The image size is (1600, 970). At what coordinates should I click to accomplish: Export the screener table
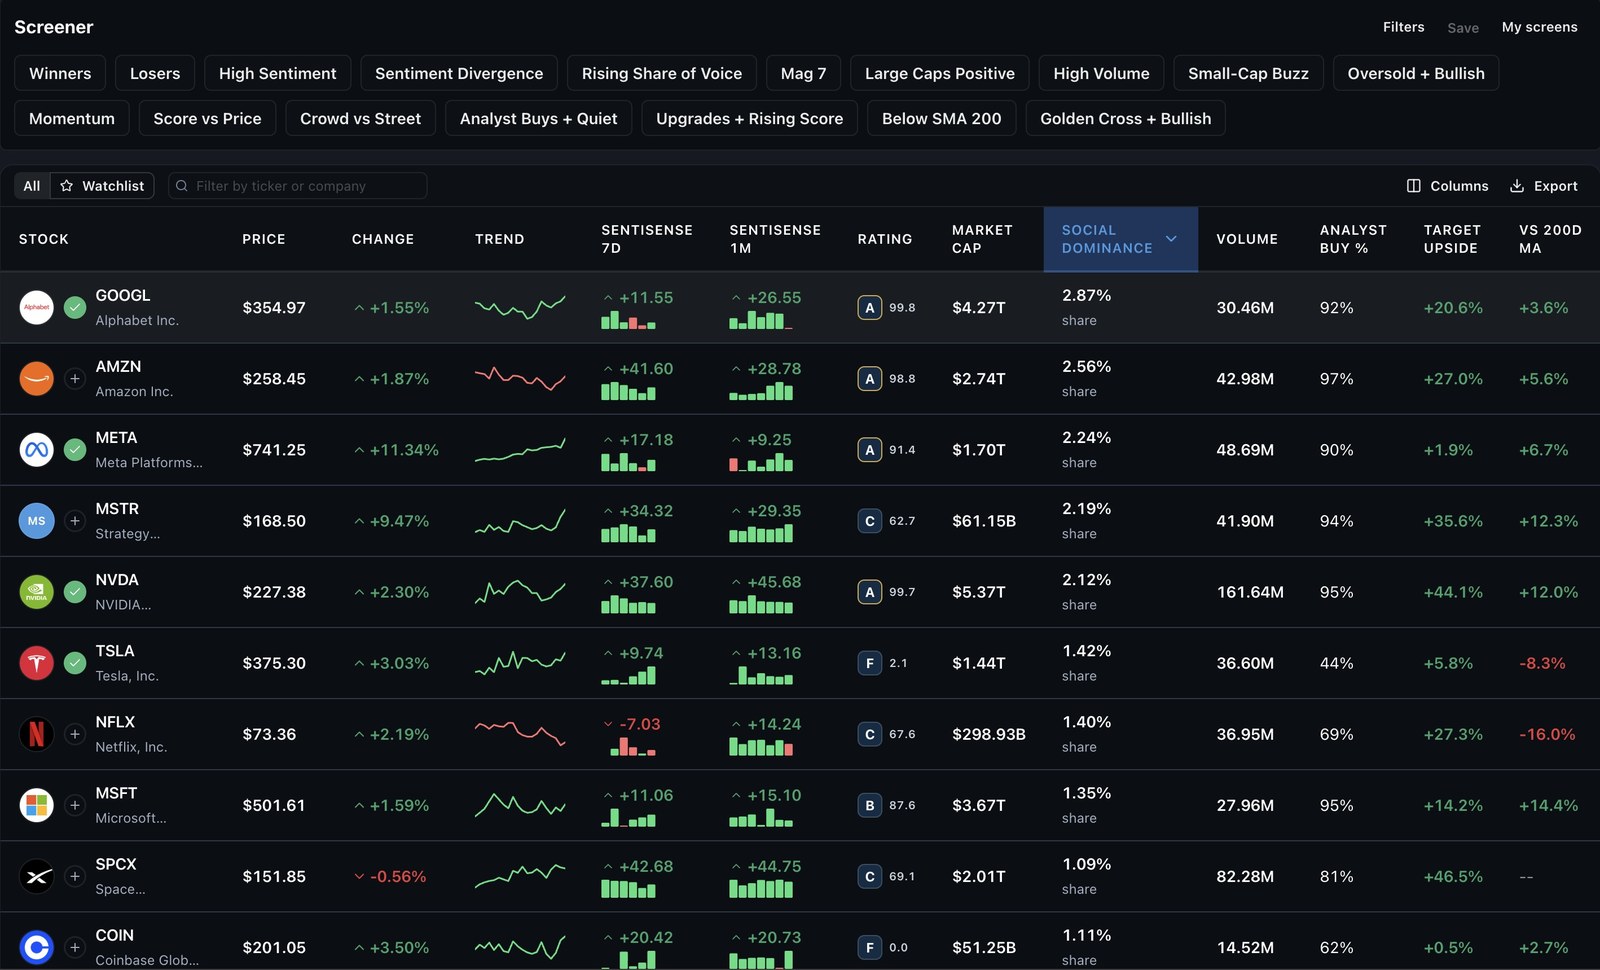tap(1543, 186)
